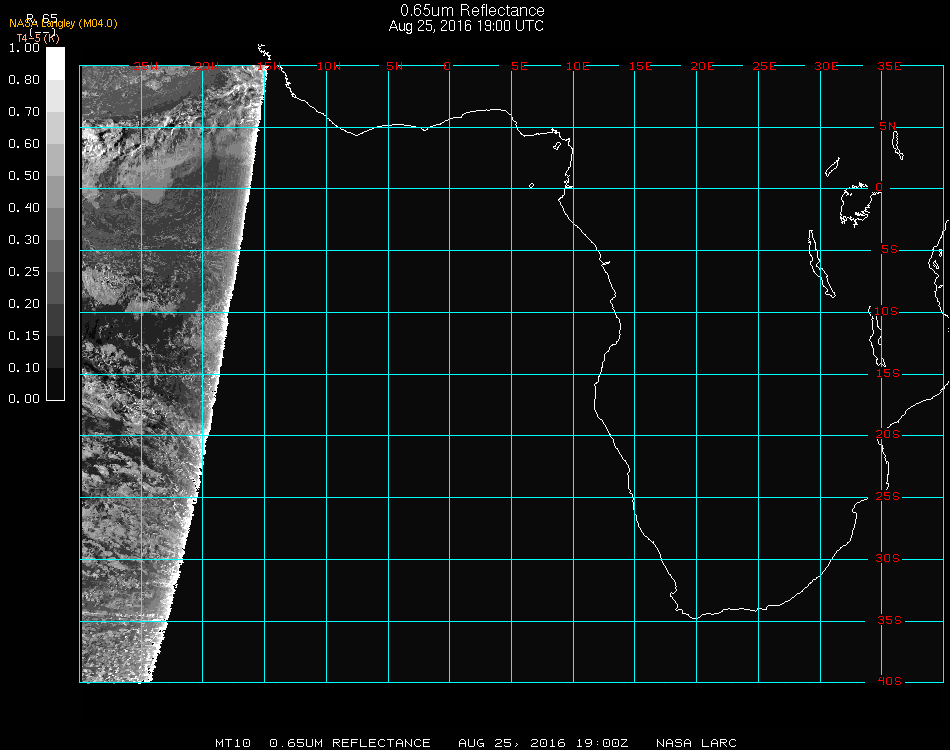Click the NASA LARC footer text
Screen dimensions: 950x750
696,743
